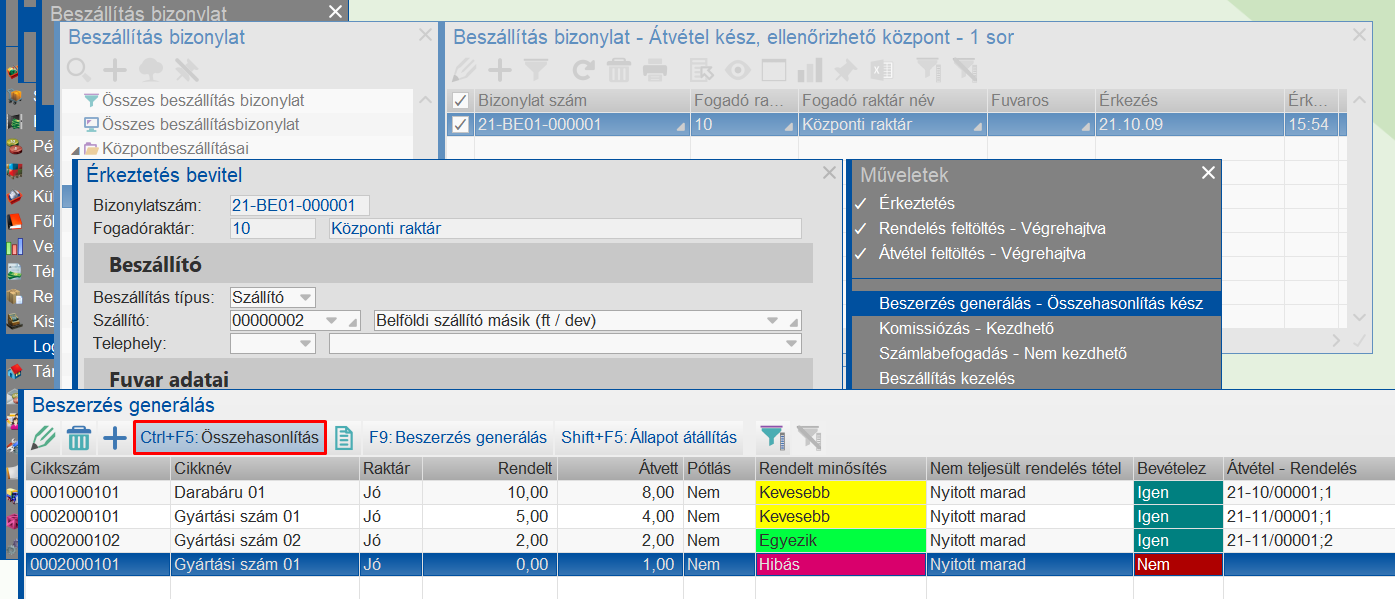Viewport: 1395px width, 599px height.
Task: Open the colored filter icon in Beszerzés generálás toolbar
Action: coord(772,437)
